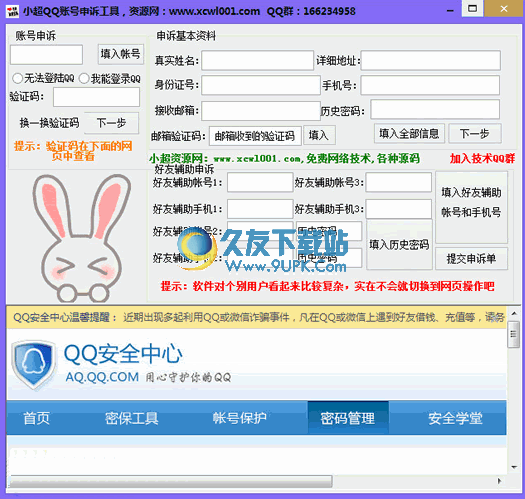525x499 pixels.
Task: Click the 小超资源网 www.xcw1001.com green link
Action: tap(284, 158)
